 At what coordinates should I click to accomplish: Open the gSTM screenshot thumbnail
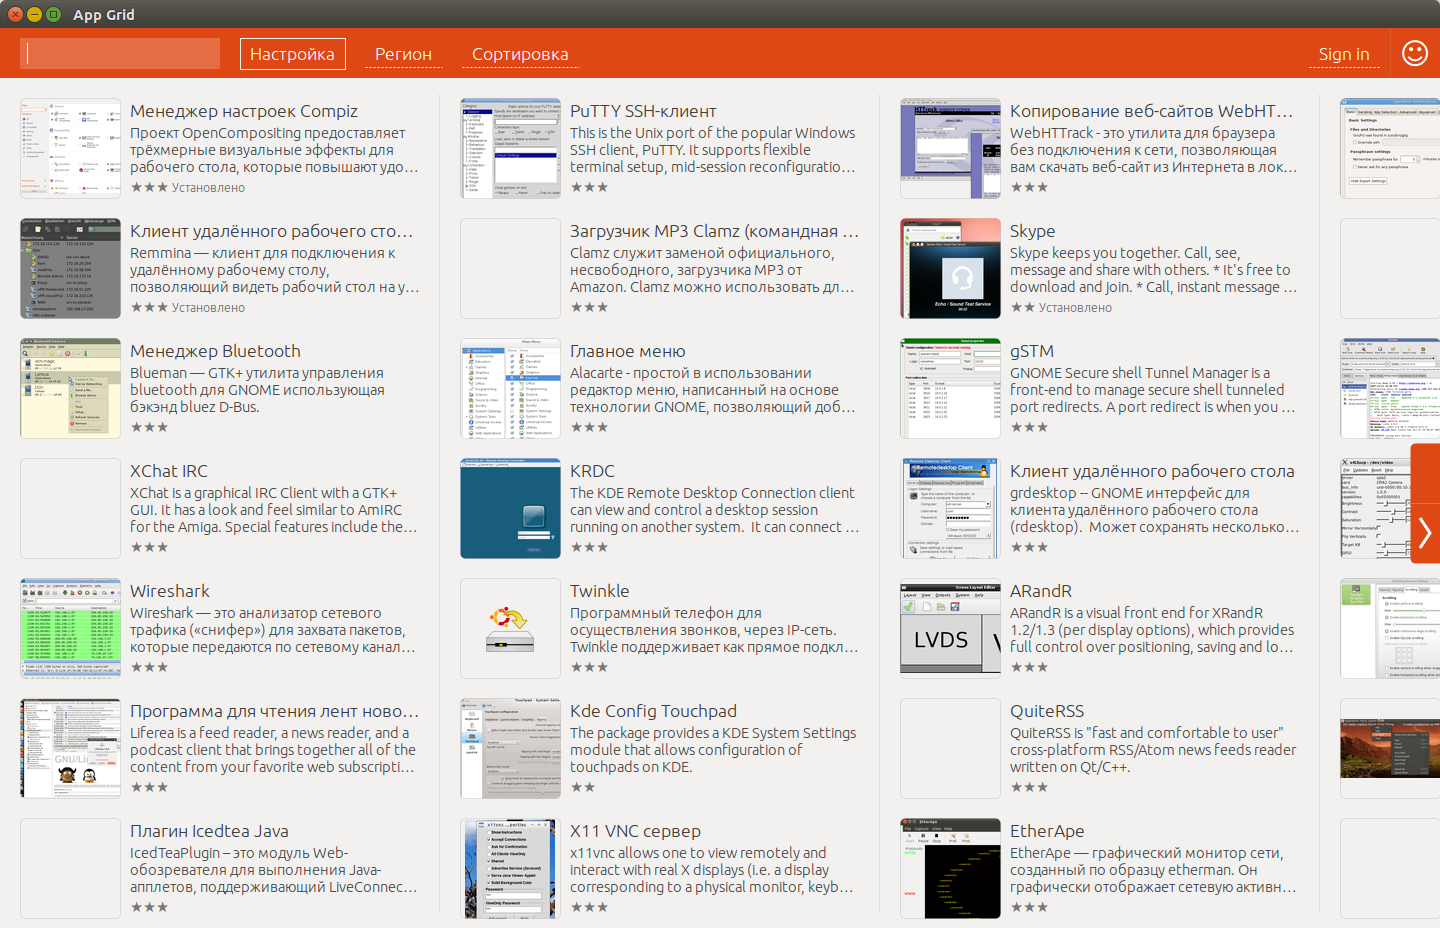click(950, 388)
